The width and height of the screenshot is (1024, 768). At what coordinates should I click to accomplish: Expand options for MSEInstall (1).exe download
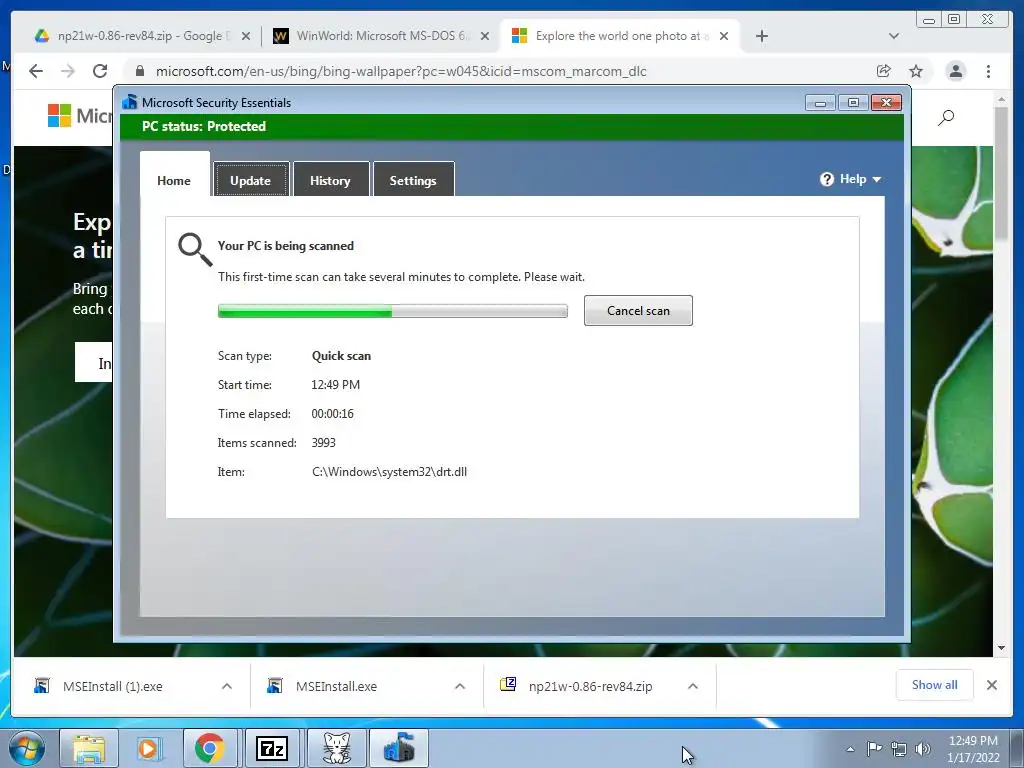coord(227,686)
